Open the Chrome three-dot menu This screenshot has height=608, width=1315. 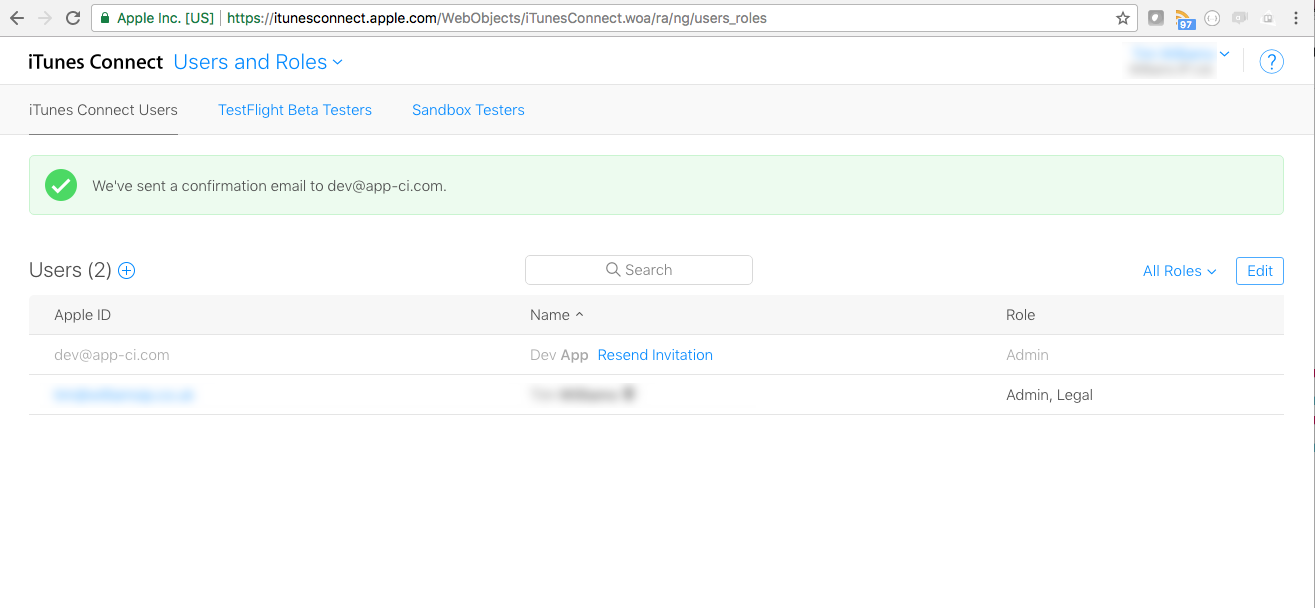point(1296,18)
